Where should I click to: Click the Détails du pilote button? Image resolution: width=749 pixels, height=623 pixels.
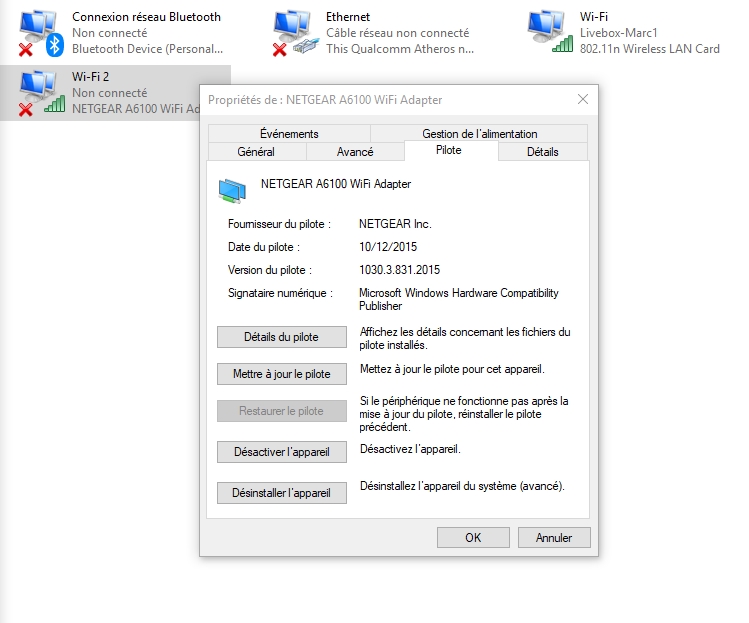(282, 337)
